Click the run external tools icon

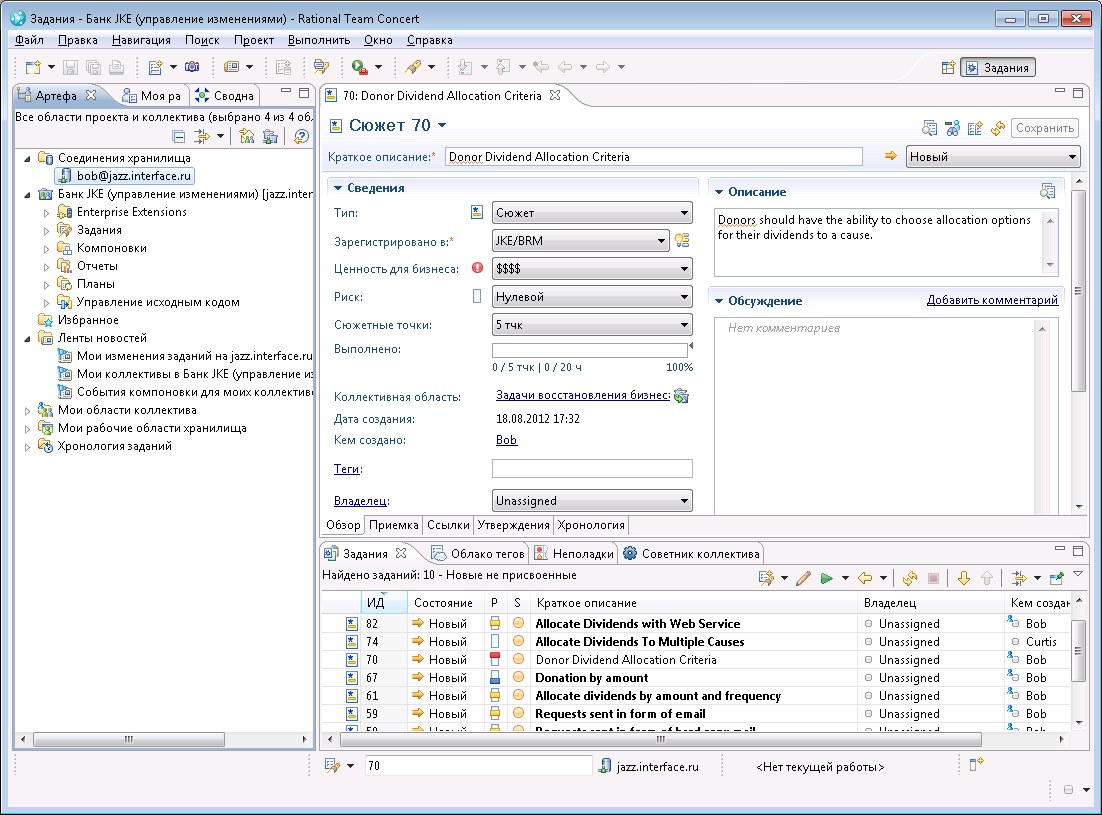click(359, 67)
